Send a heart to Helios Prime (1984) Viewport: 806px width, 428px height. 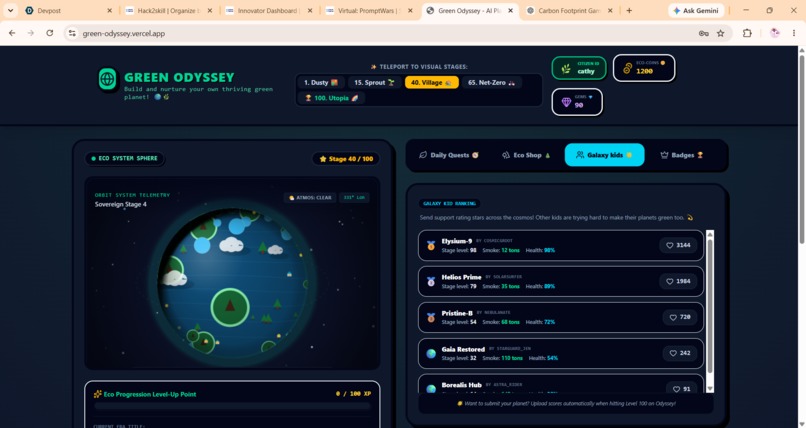tap(678, 281)
